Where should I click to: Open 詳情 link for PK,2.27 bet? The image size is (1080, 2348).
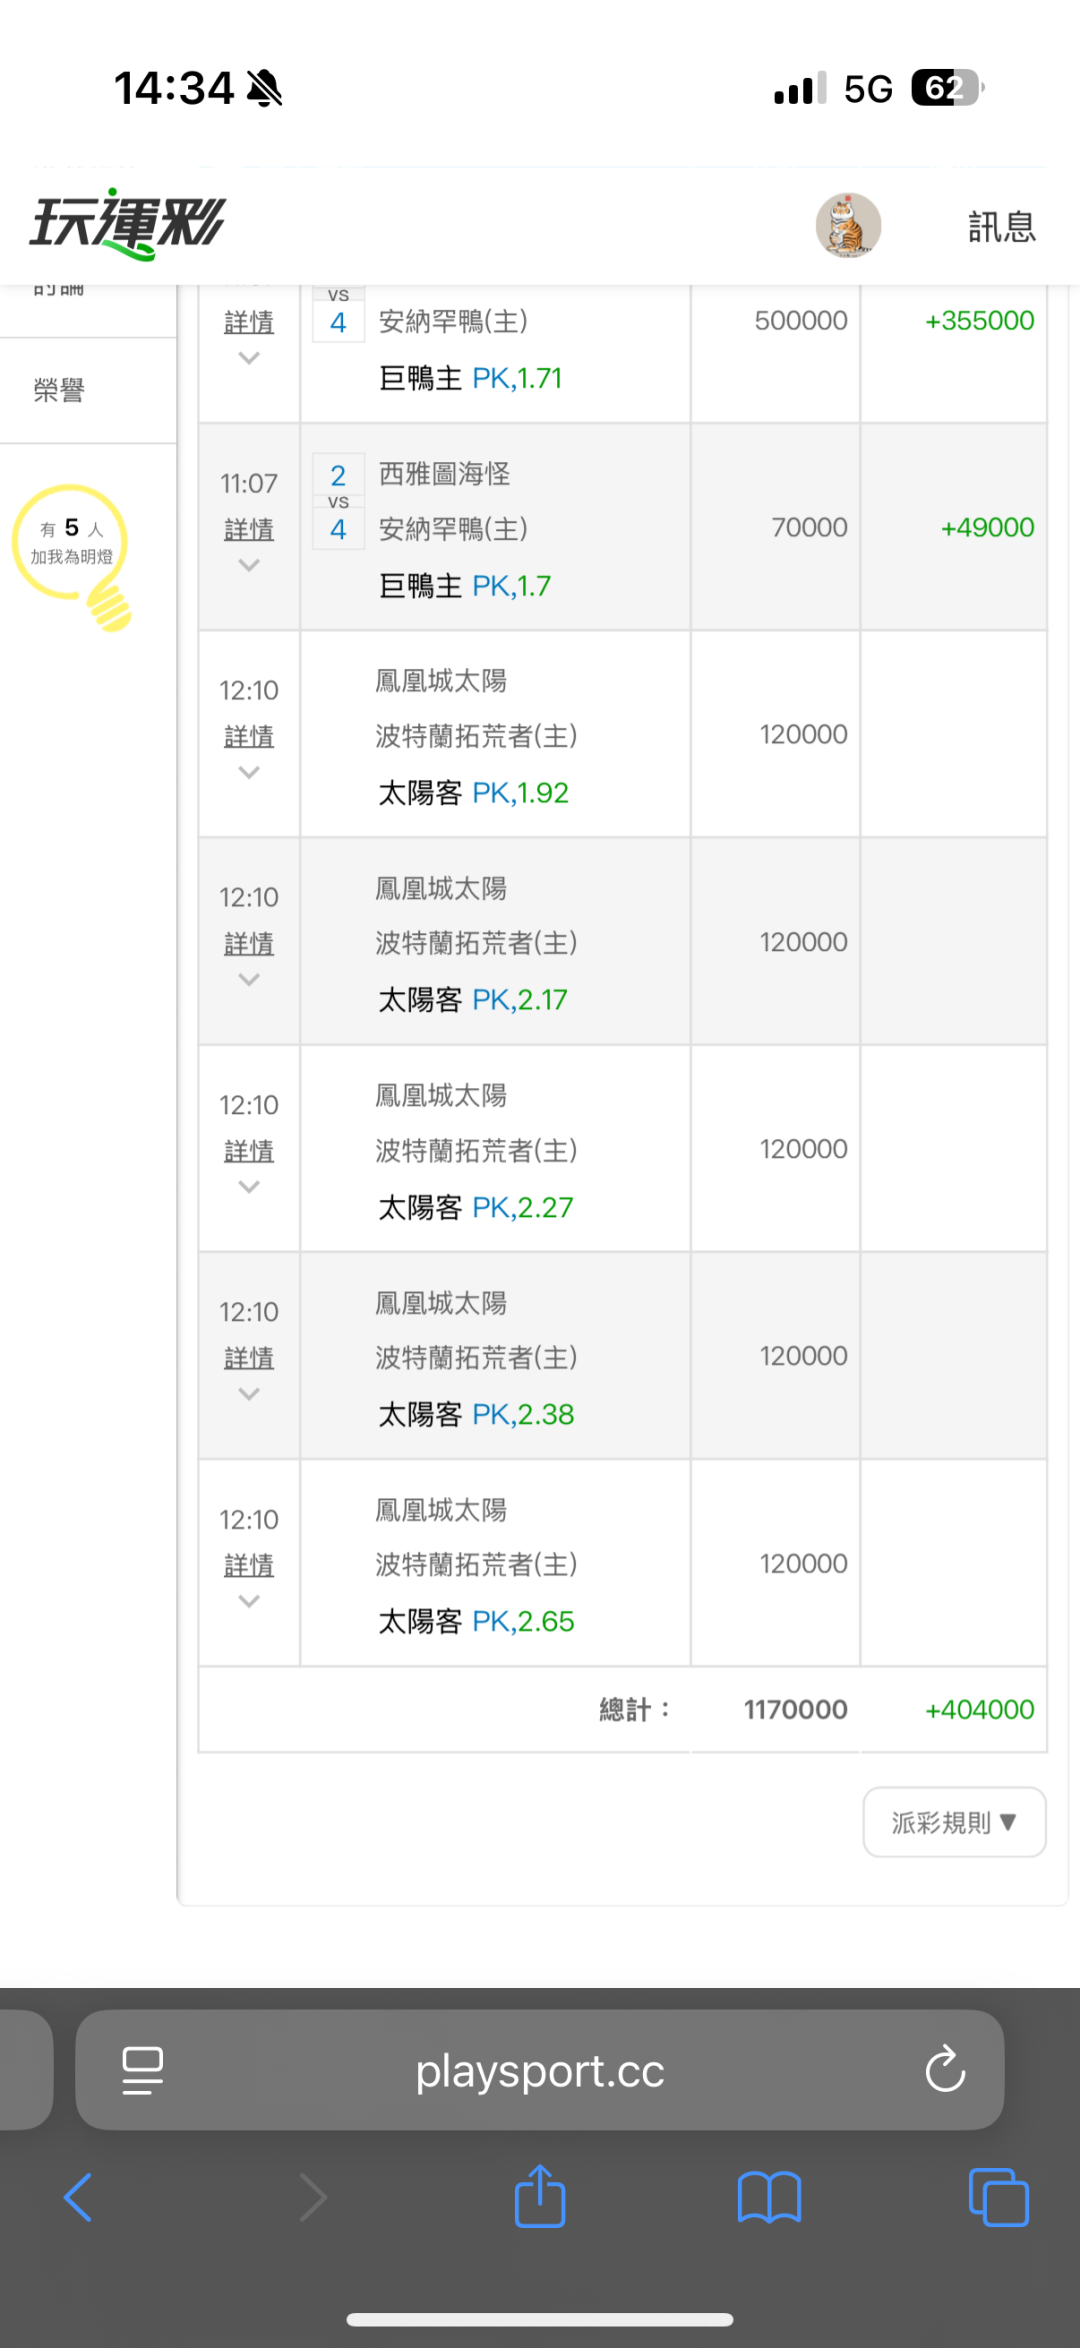249,1151
